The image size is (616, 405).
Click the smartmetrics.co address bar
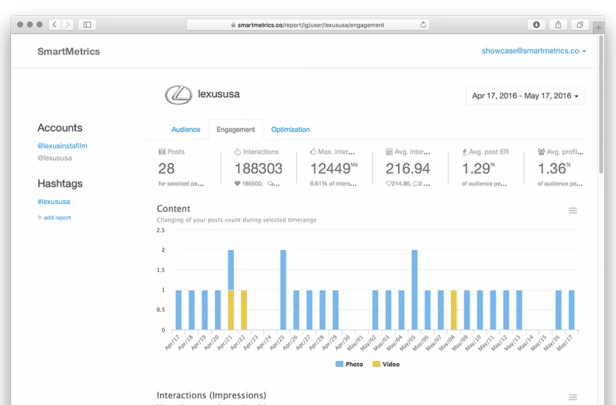click(308, 25)
